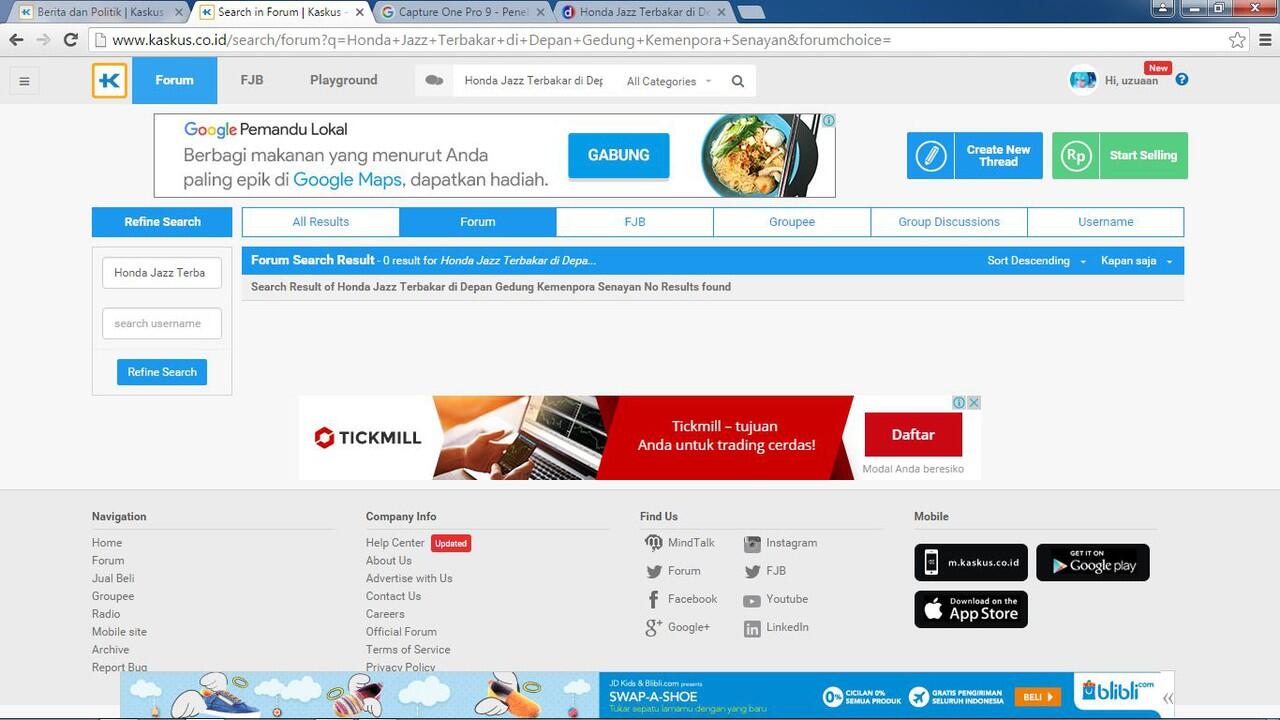Click the m.kaskus.co.id mobile button

[971, 563]
